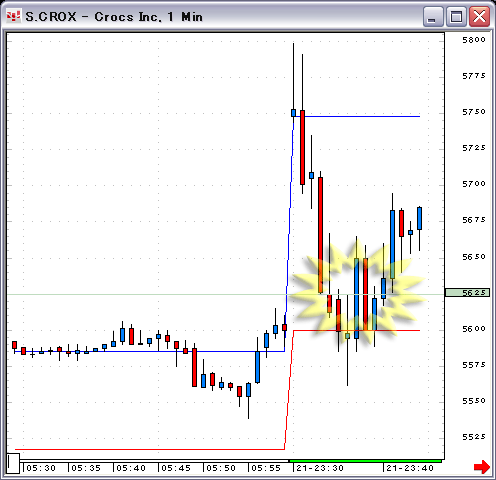Click the chart application icon in title bar

(x=14, y=16)
